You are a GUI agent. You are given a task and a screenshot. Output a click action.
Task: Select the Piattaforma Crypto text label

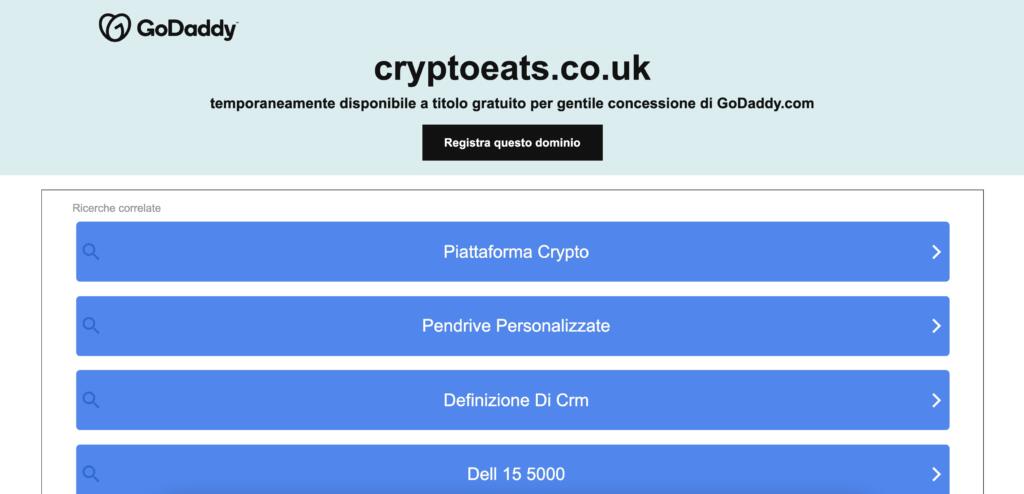click(x=516, y=252)
